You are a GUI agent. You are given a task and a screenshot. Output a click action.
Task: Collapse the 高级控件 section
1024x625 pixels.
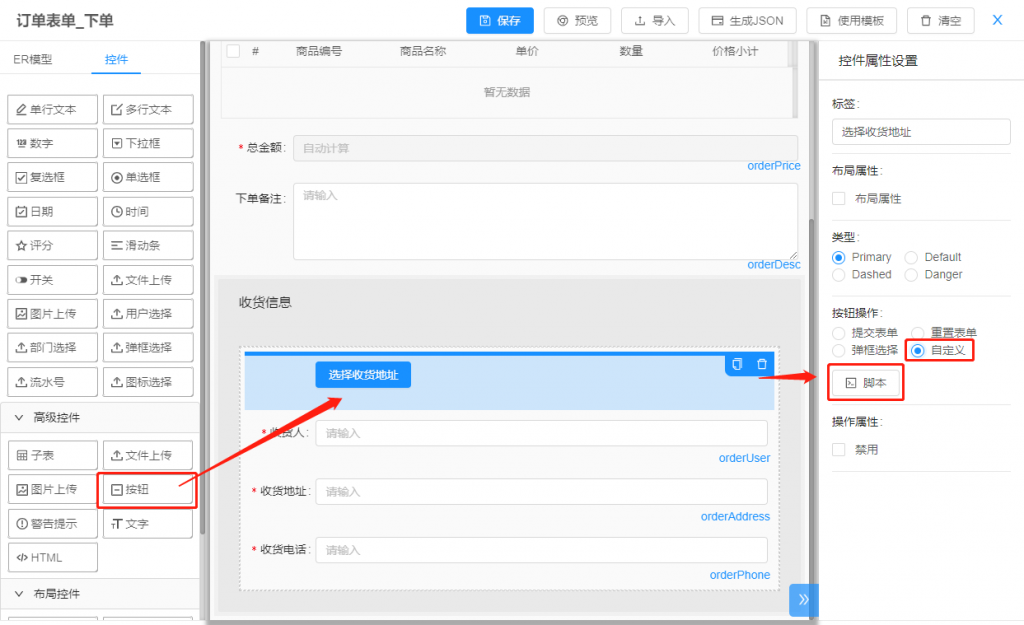[19, 417]
